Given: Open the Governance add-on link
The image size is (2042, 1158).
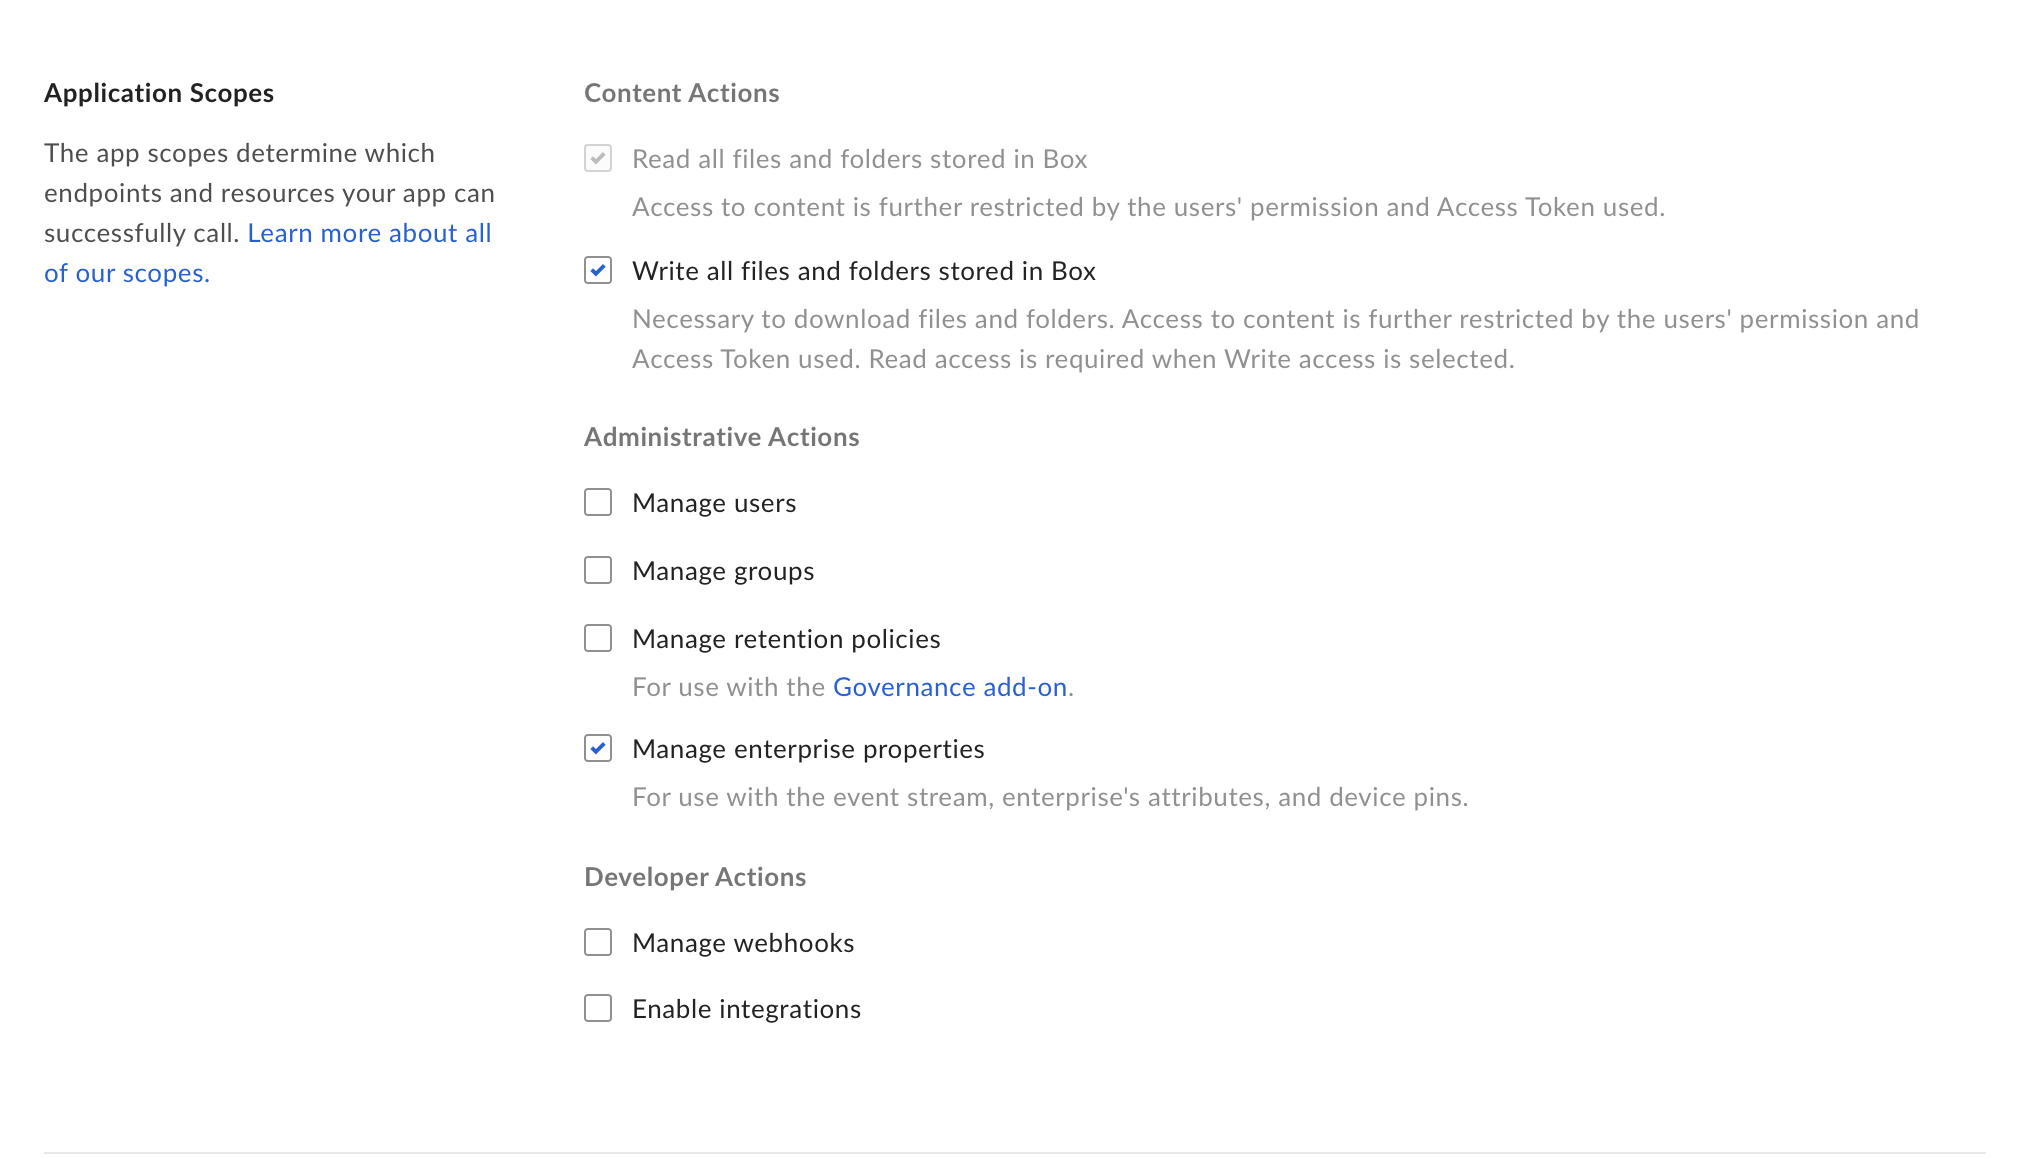Looking at the screenshot, I should (x=949, y=687).
